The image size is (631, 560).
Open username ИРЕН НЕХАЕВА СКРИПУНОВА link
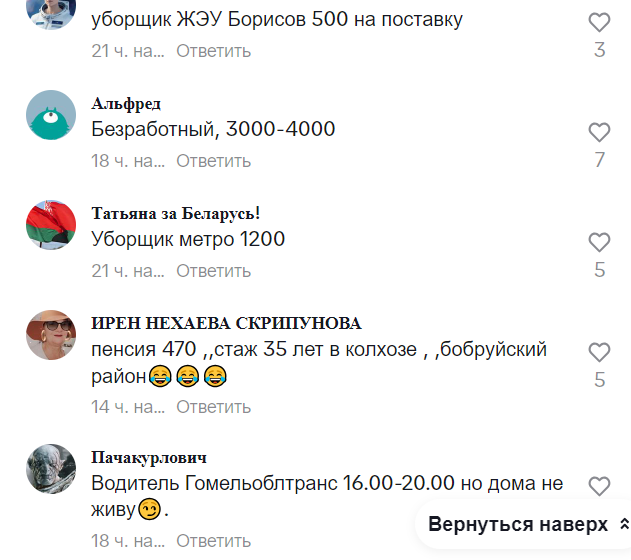click(226, 323)
